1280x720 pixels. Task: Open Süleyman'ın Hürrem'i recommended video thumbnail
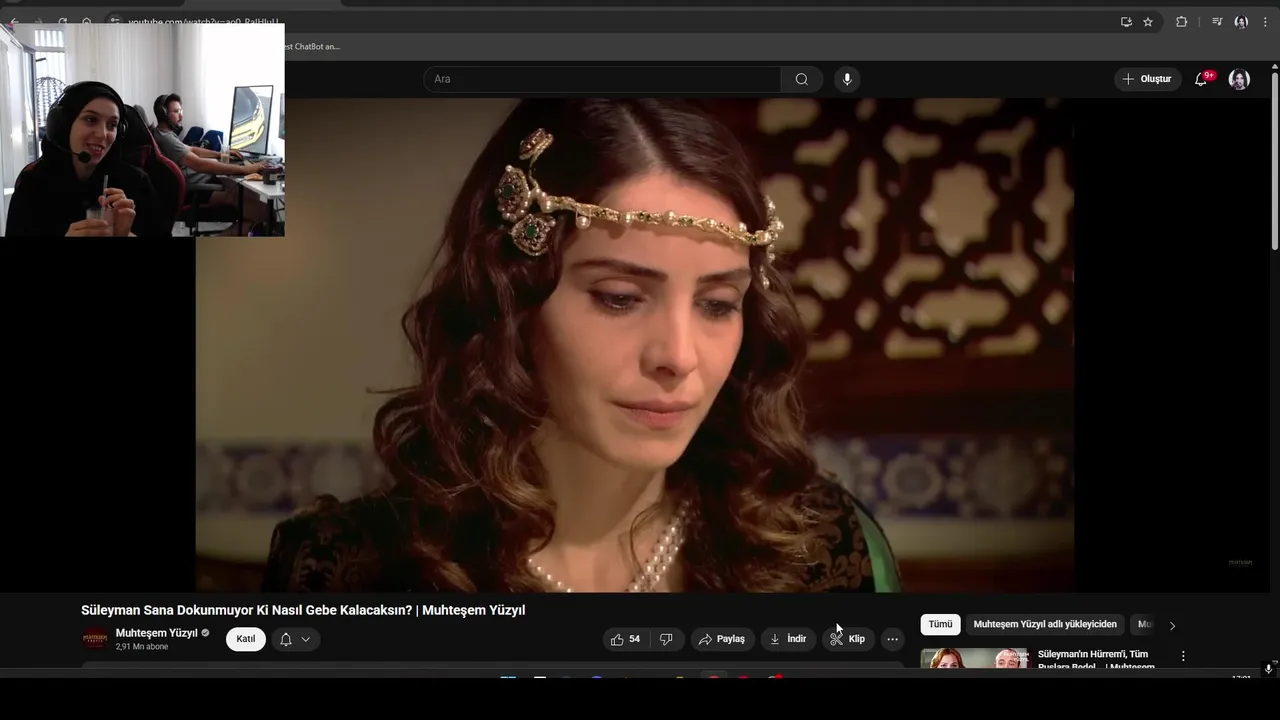(x=975, y=658)
